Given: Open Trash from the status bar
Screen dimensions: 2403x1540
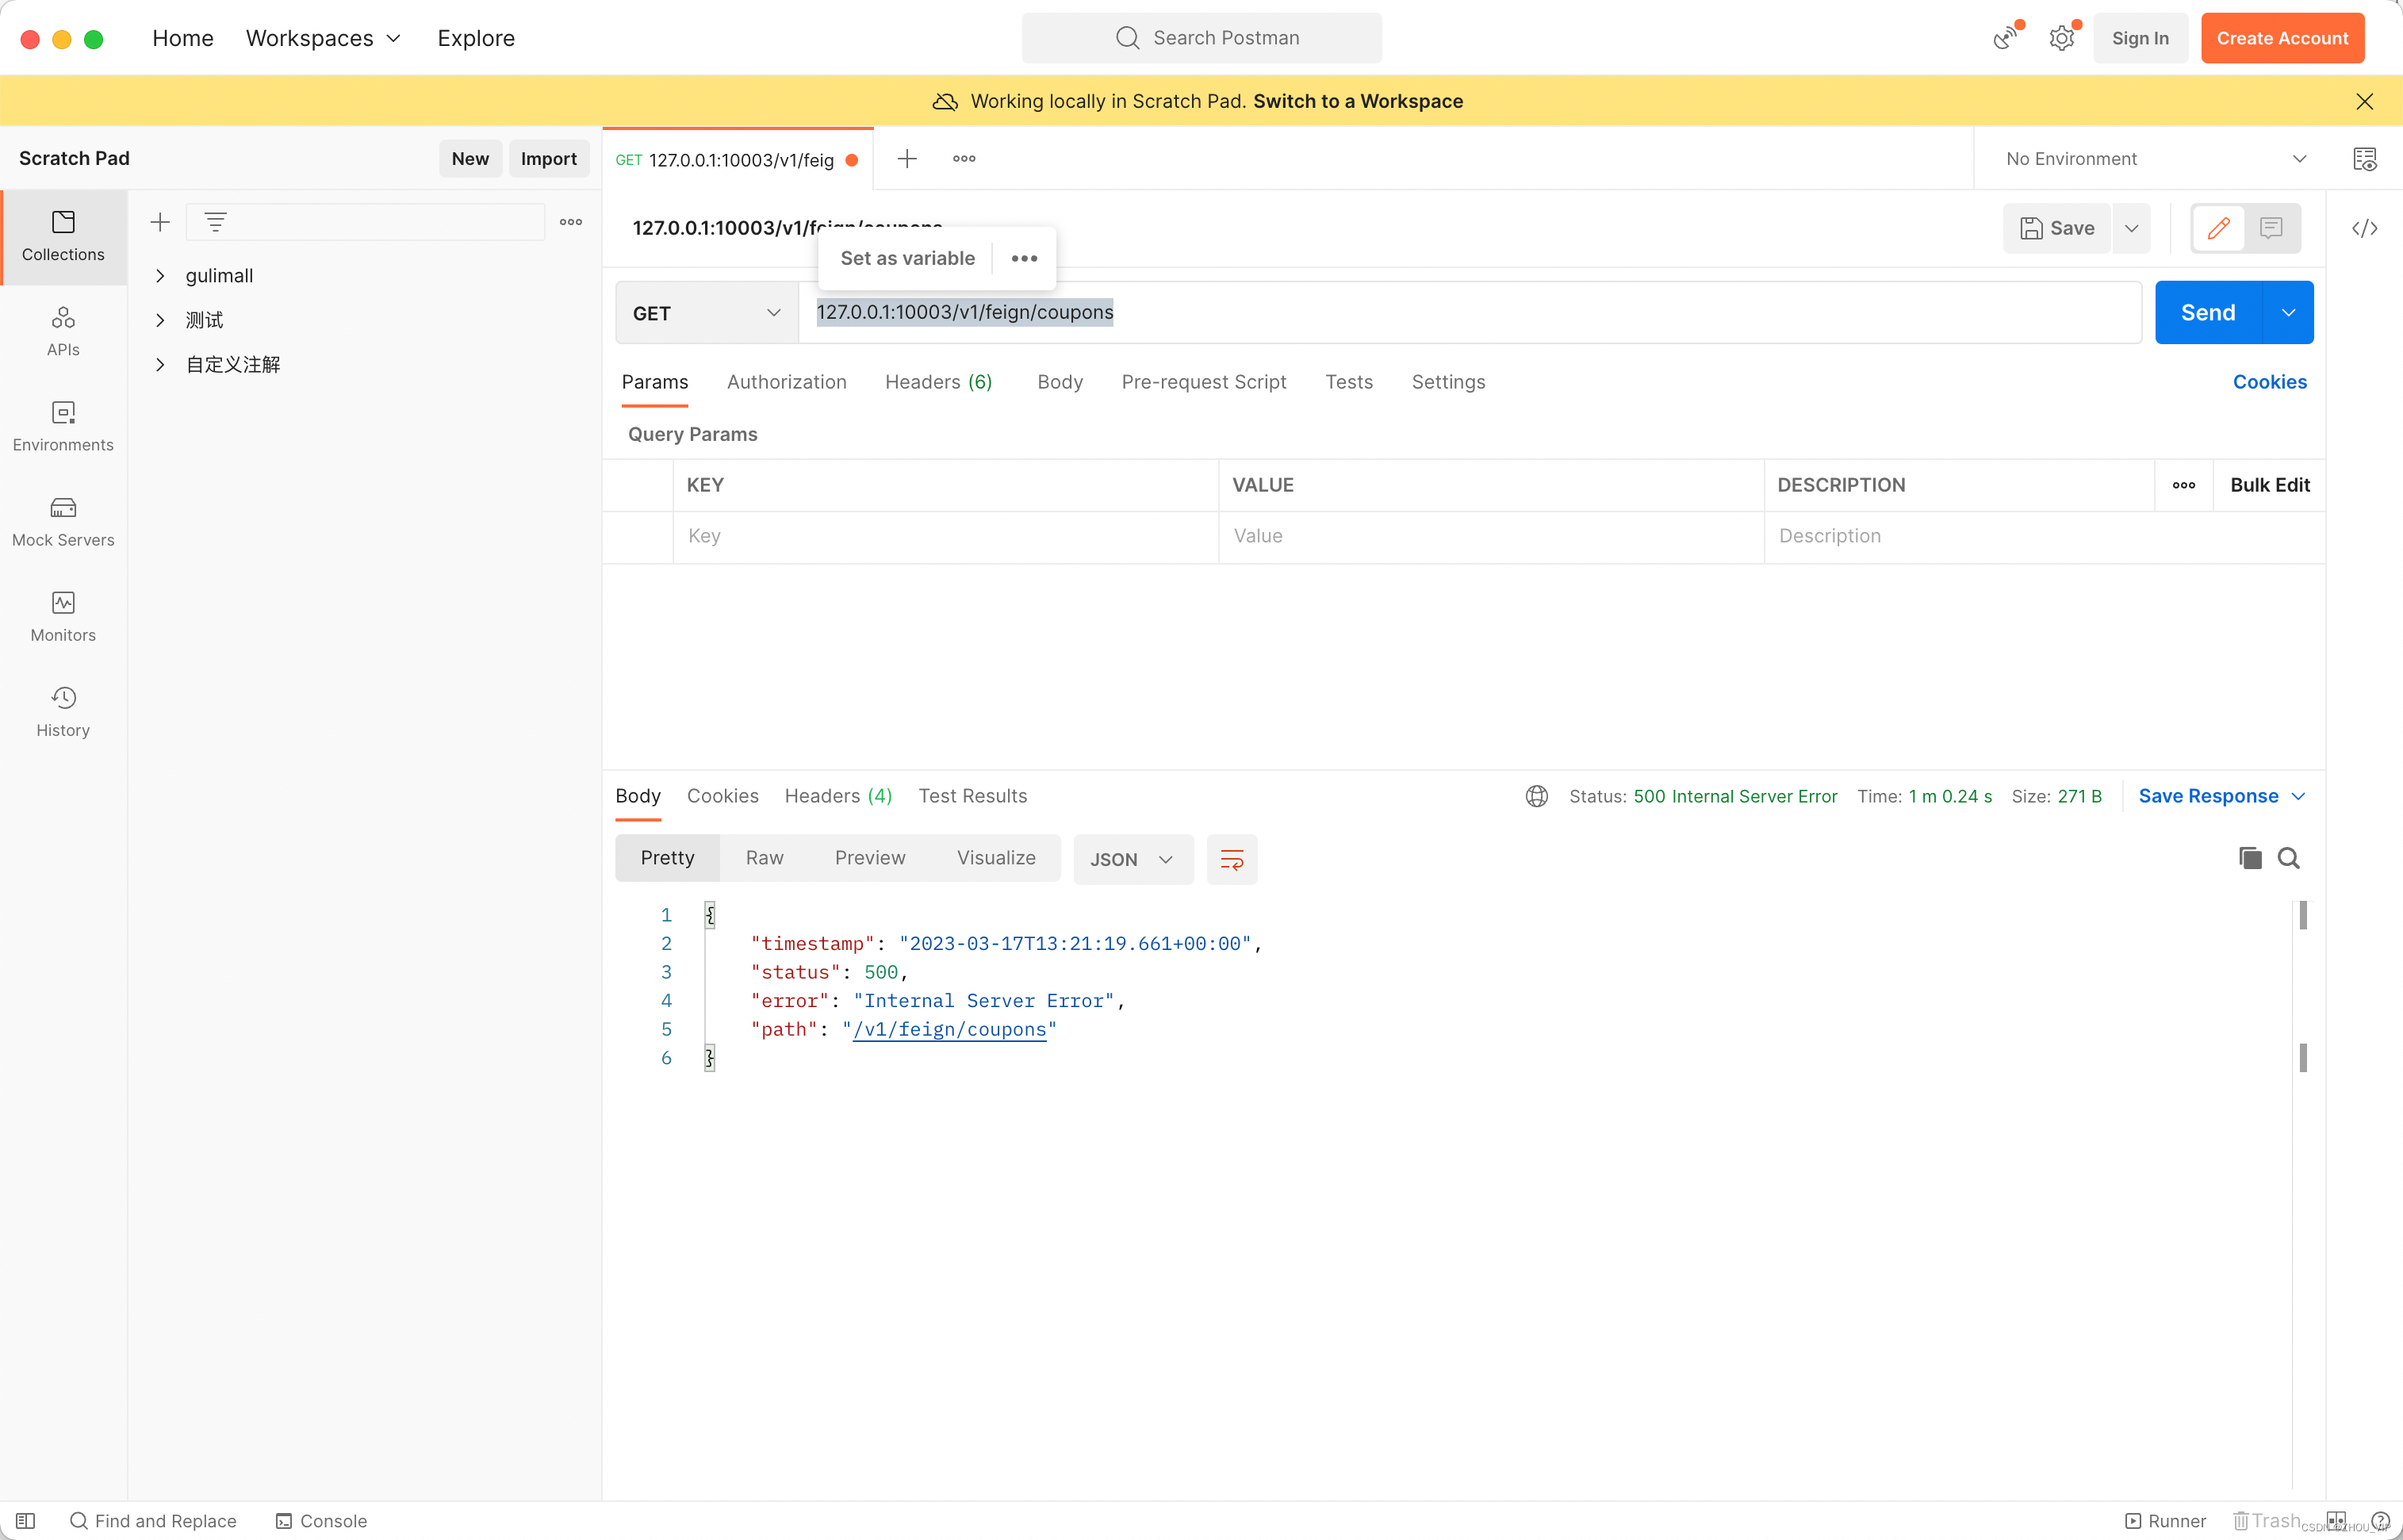Looking at the screenshot, I should point(2267,1521).
